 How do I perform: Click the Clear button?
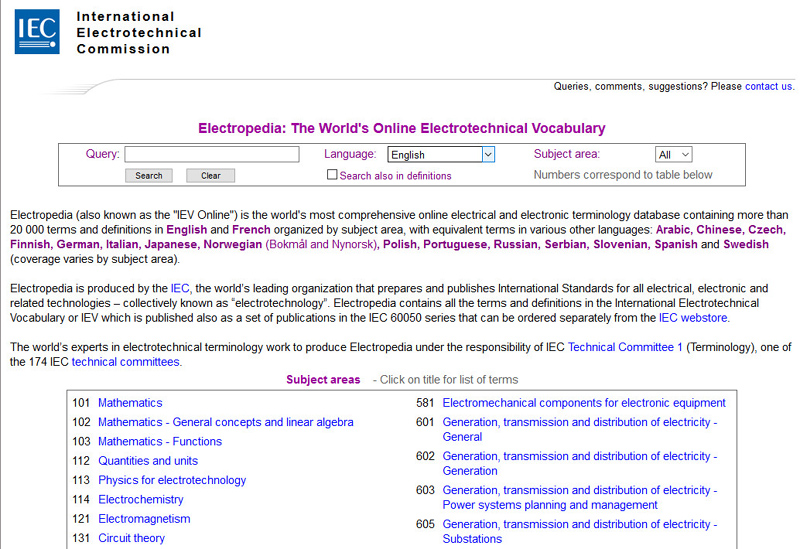[x=210, y=176]
